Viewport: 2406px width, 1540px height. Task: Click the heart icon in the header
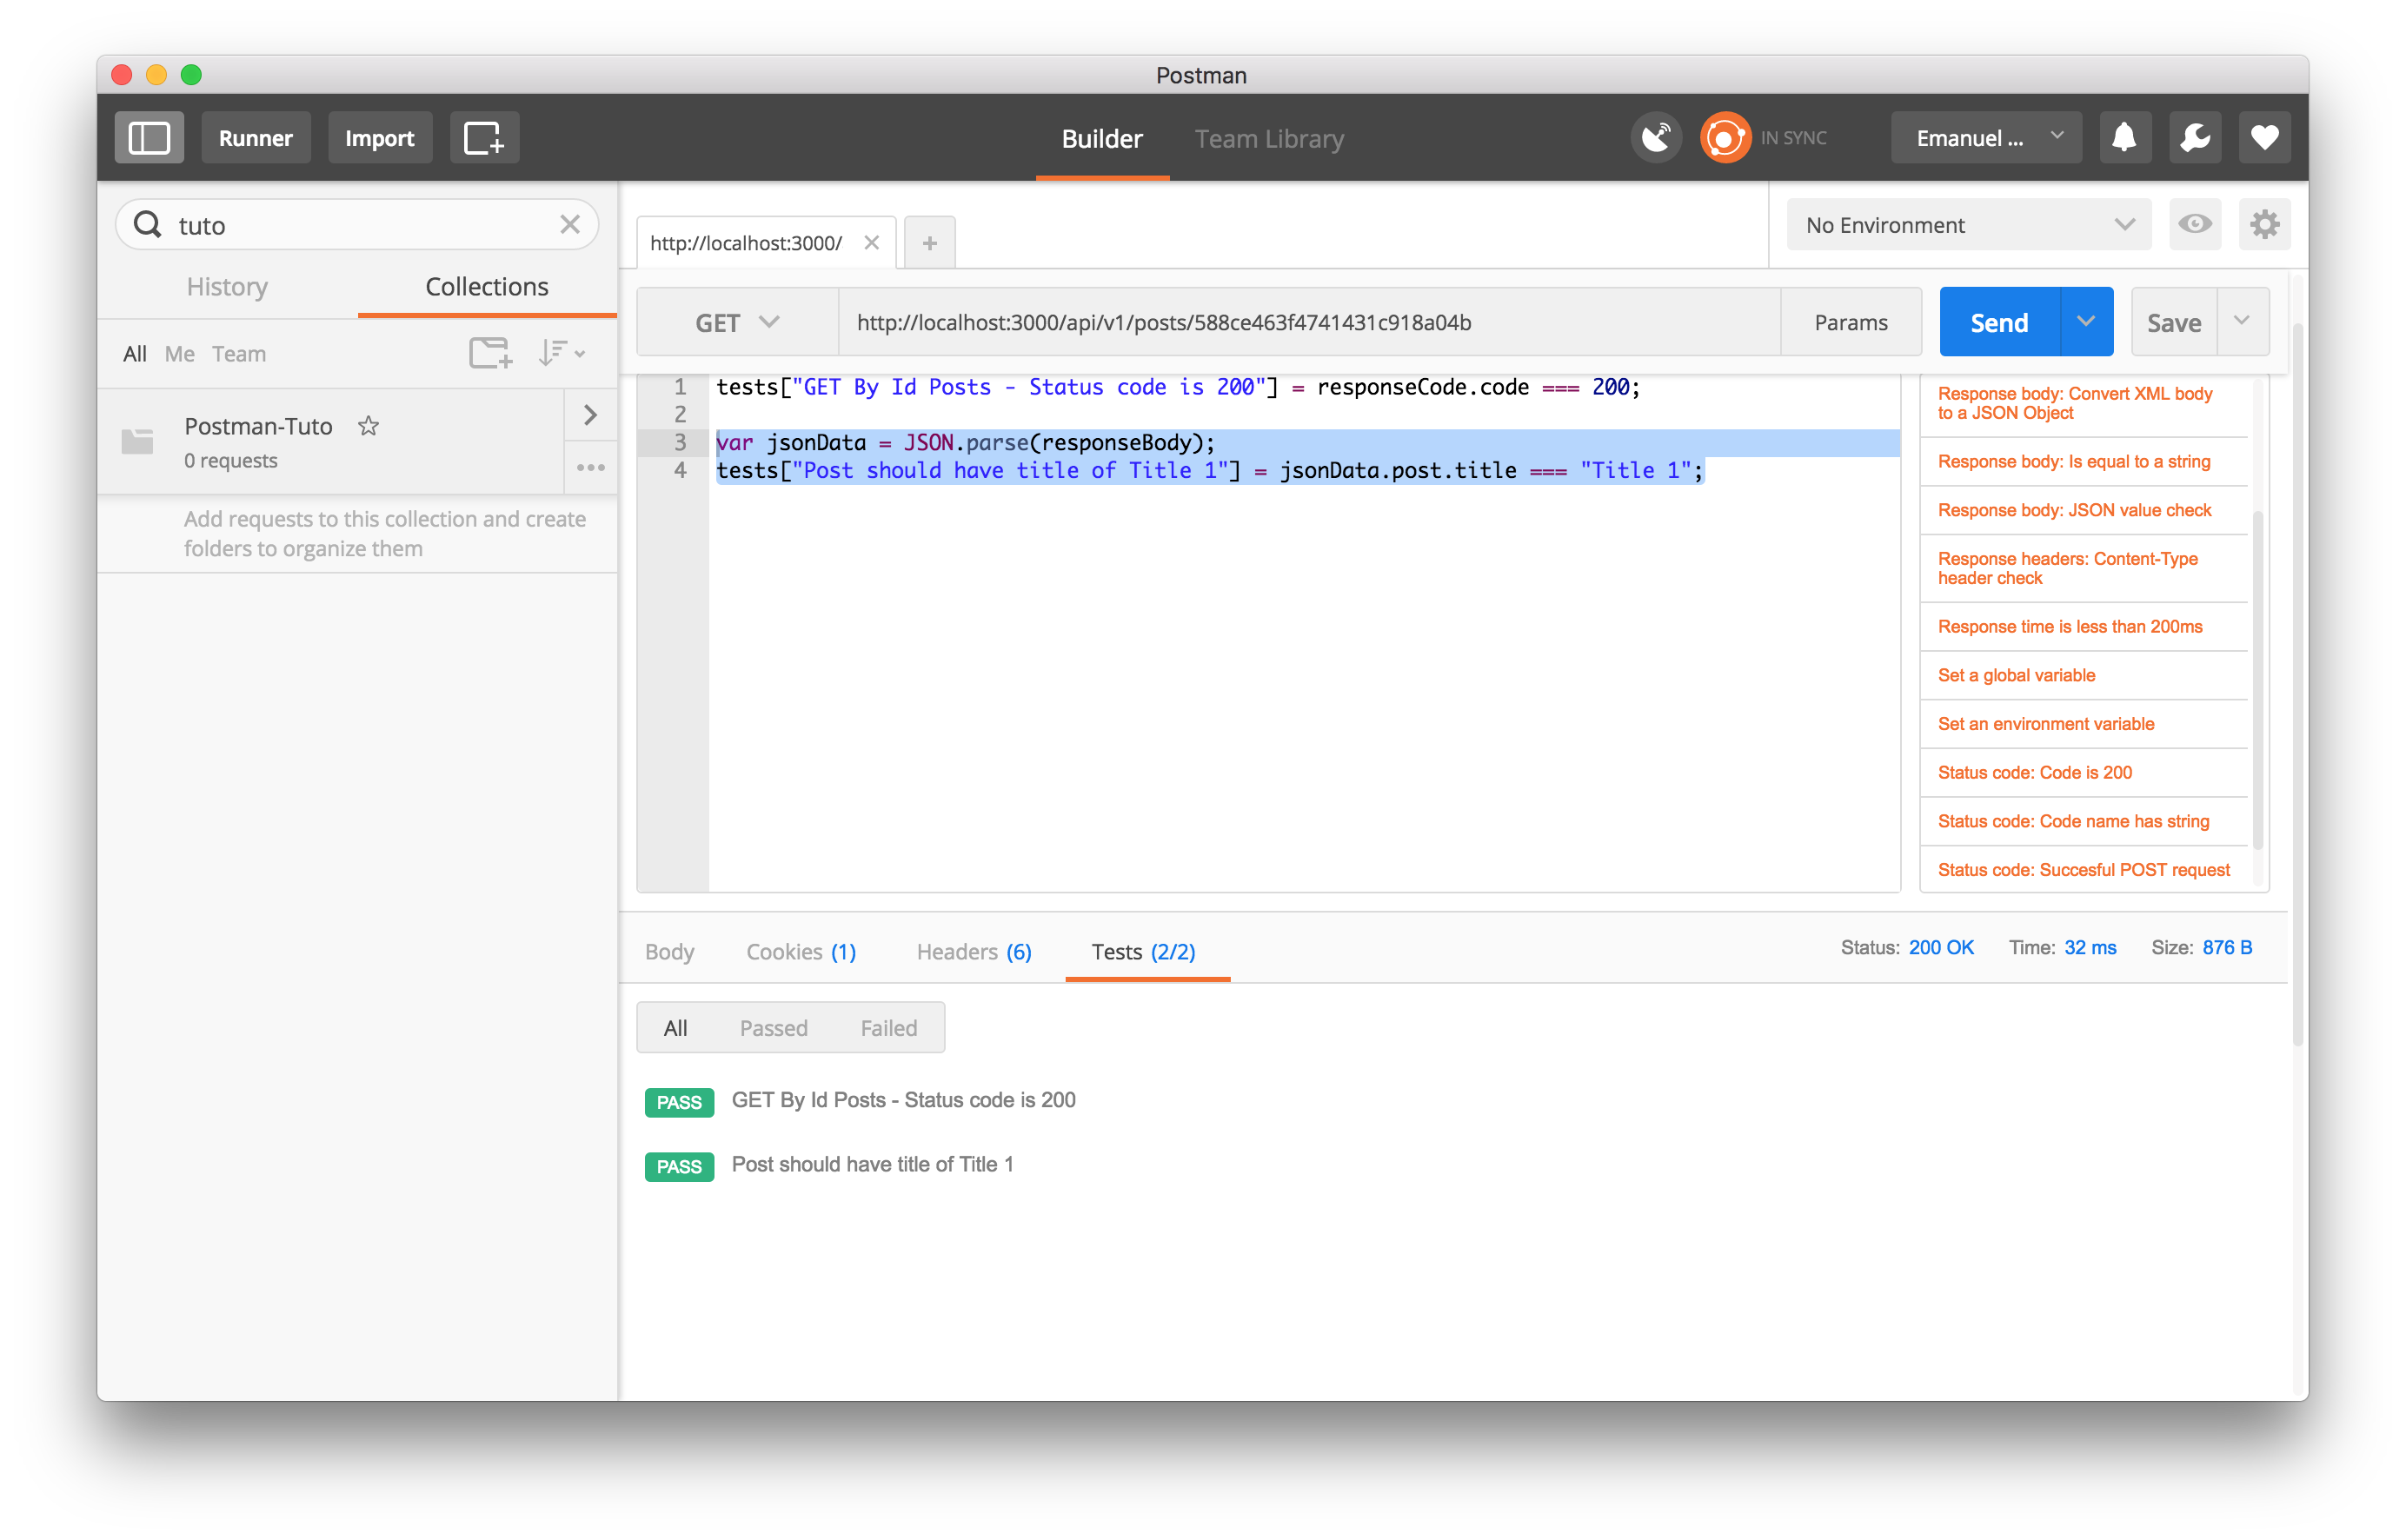[x=2264, y=138]
